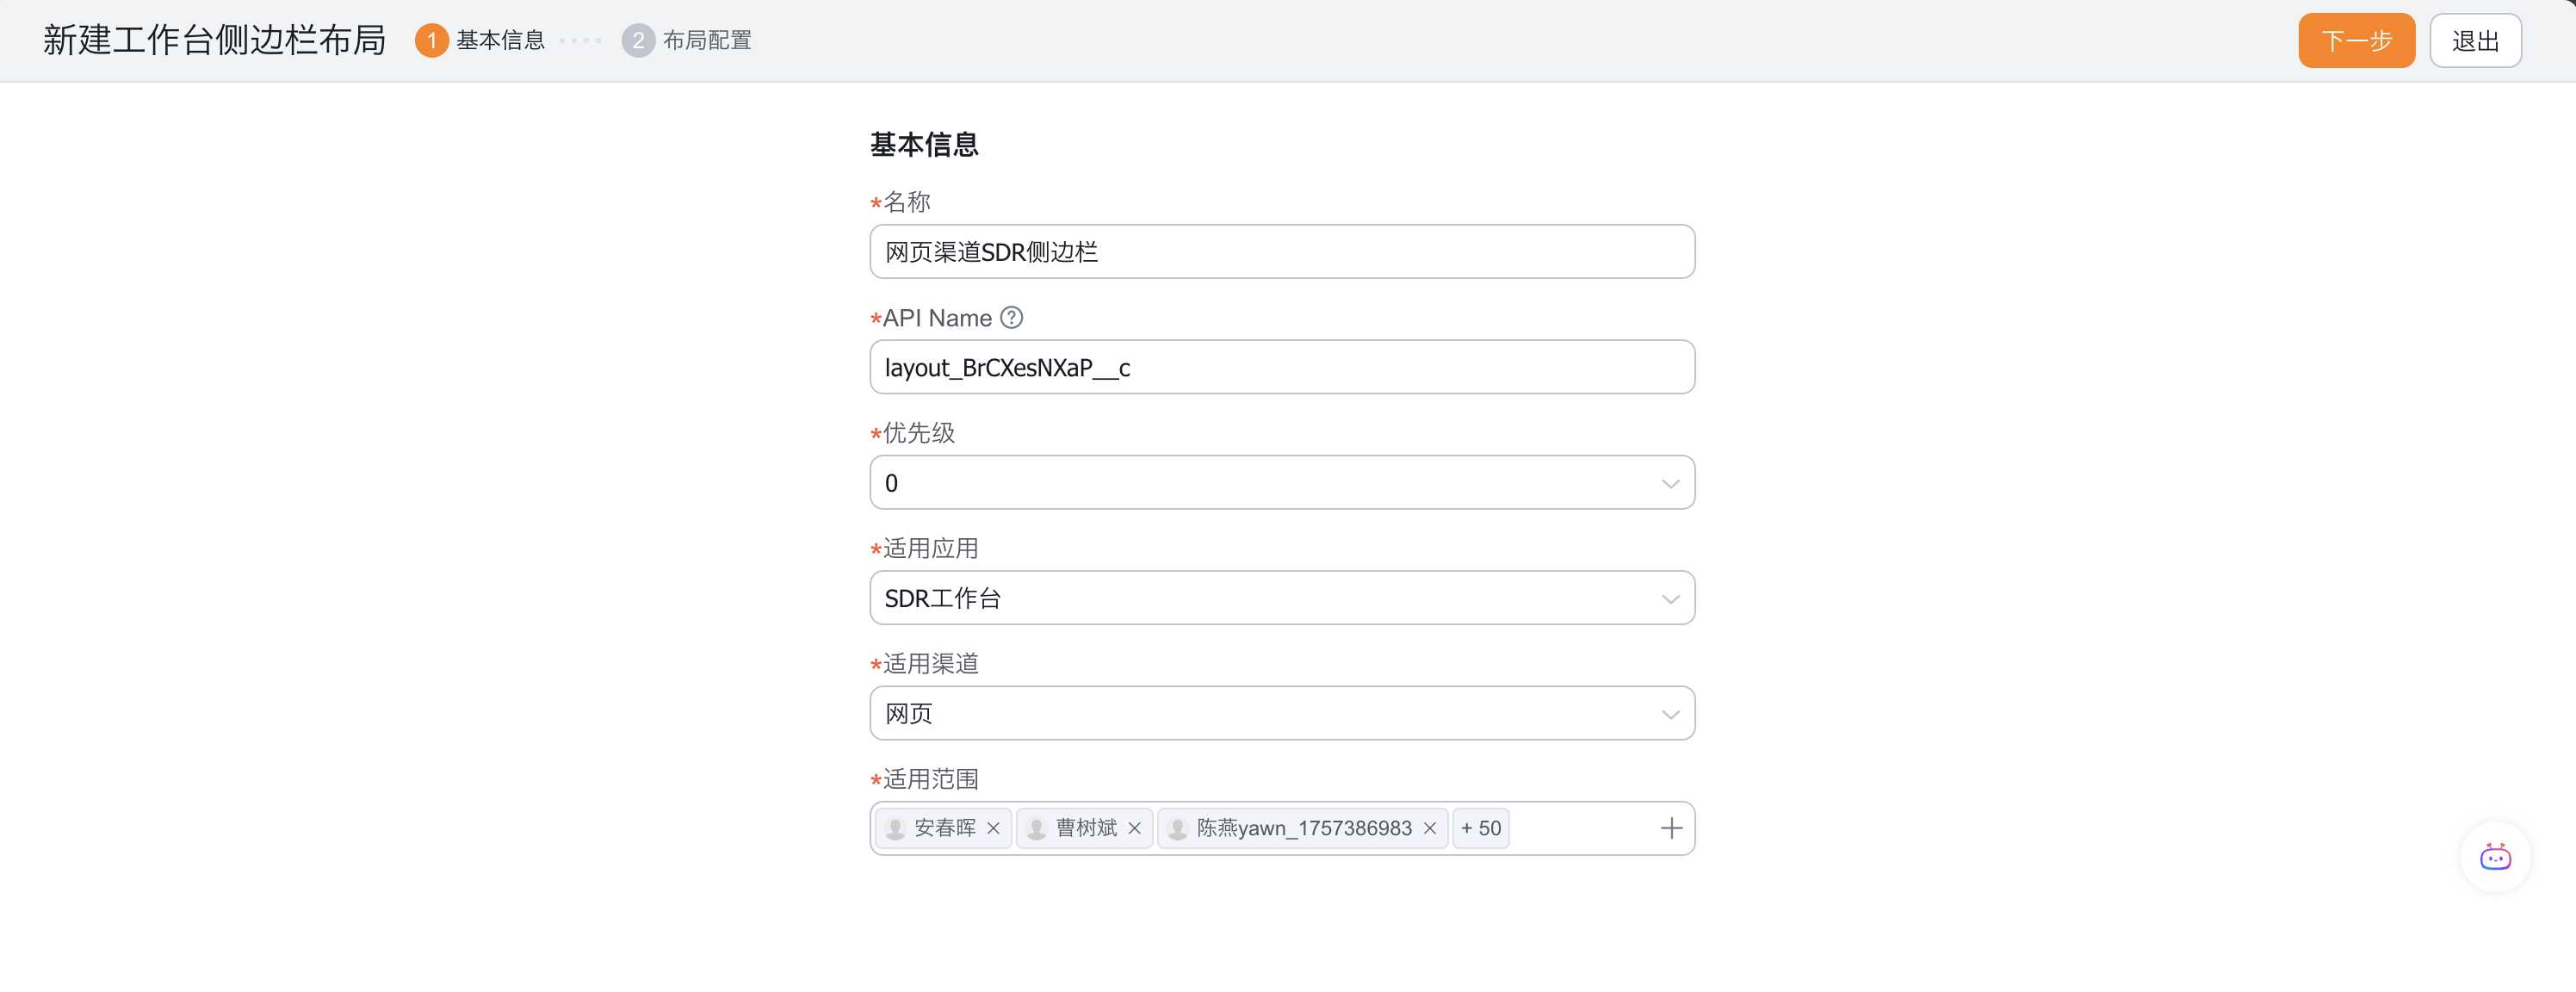The image size is (2576, 992).
Task: Switch to the 布局配置 step
Action: [706, 41]
